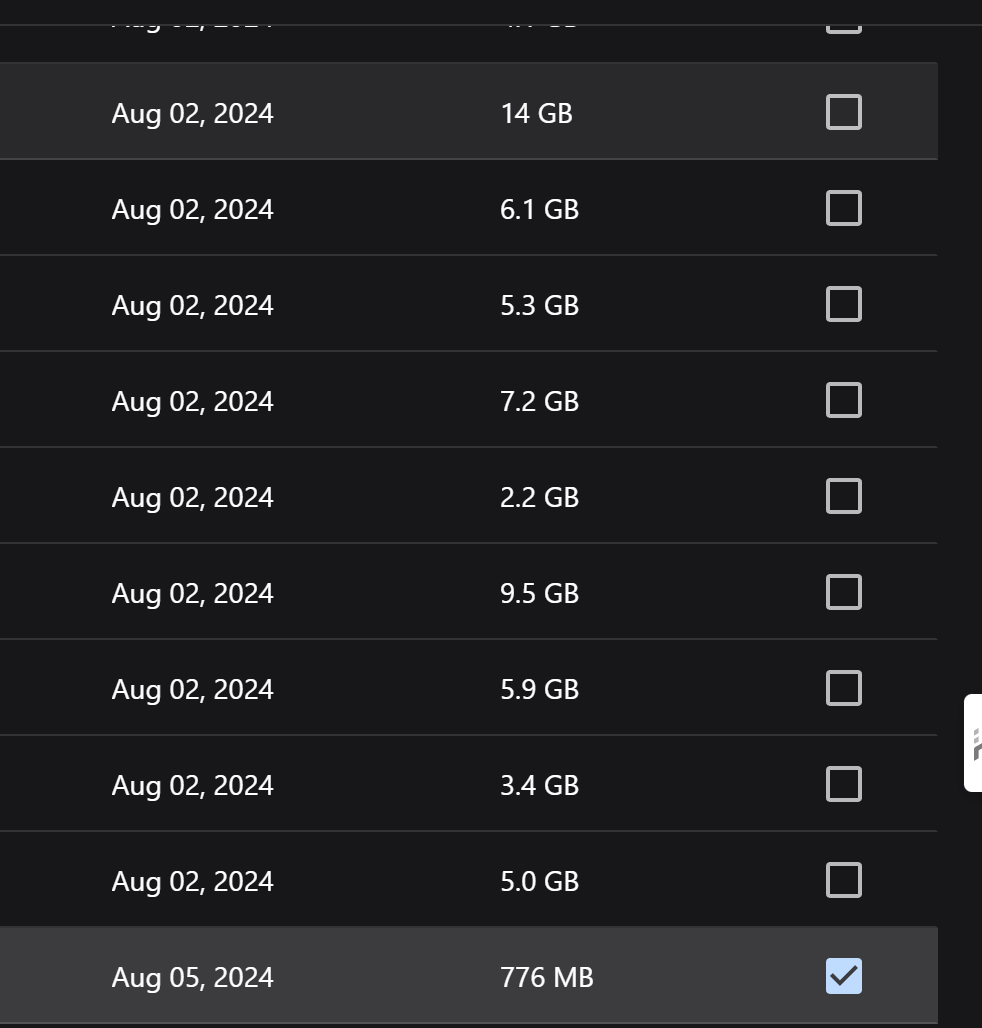The height and width of the screenshot is (1028, 982).
Task: Check the 2.2 GB Aug 02 item
Action: [x=843, y=496]
